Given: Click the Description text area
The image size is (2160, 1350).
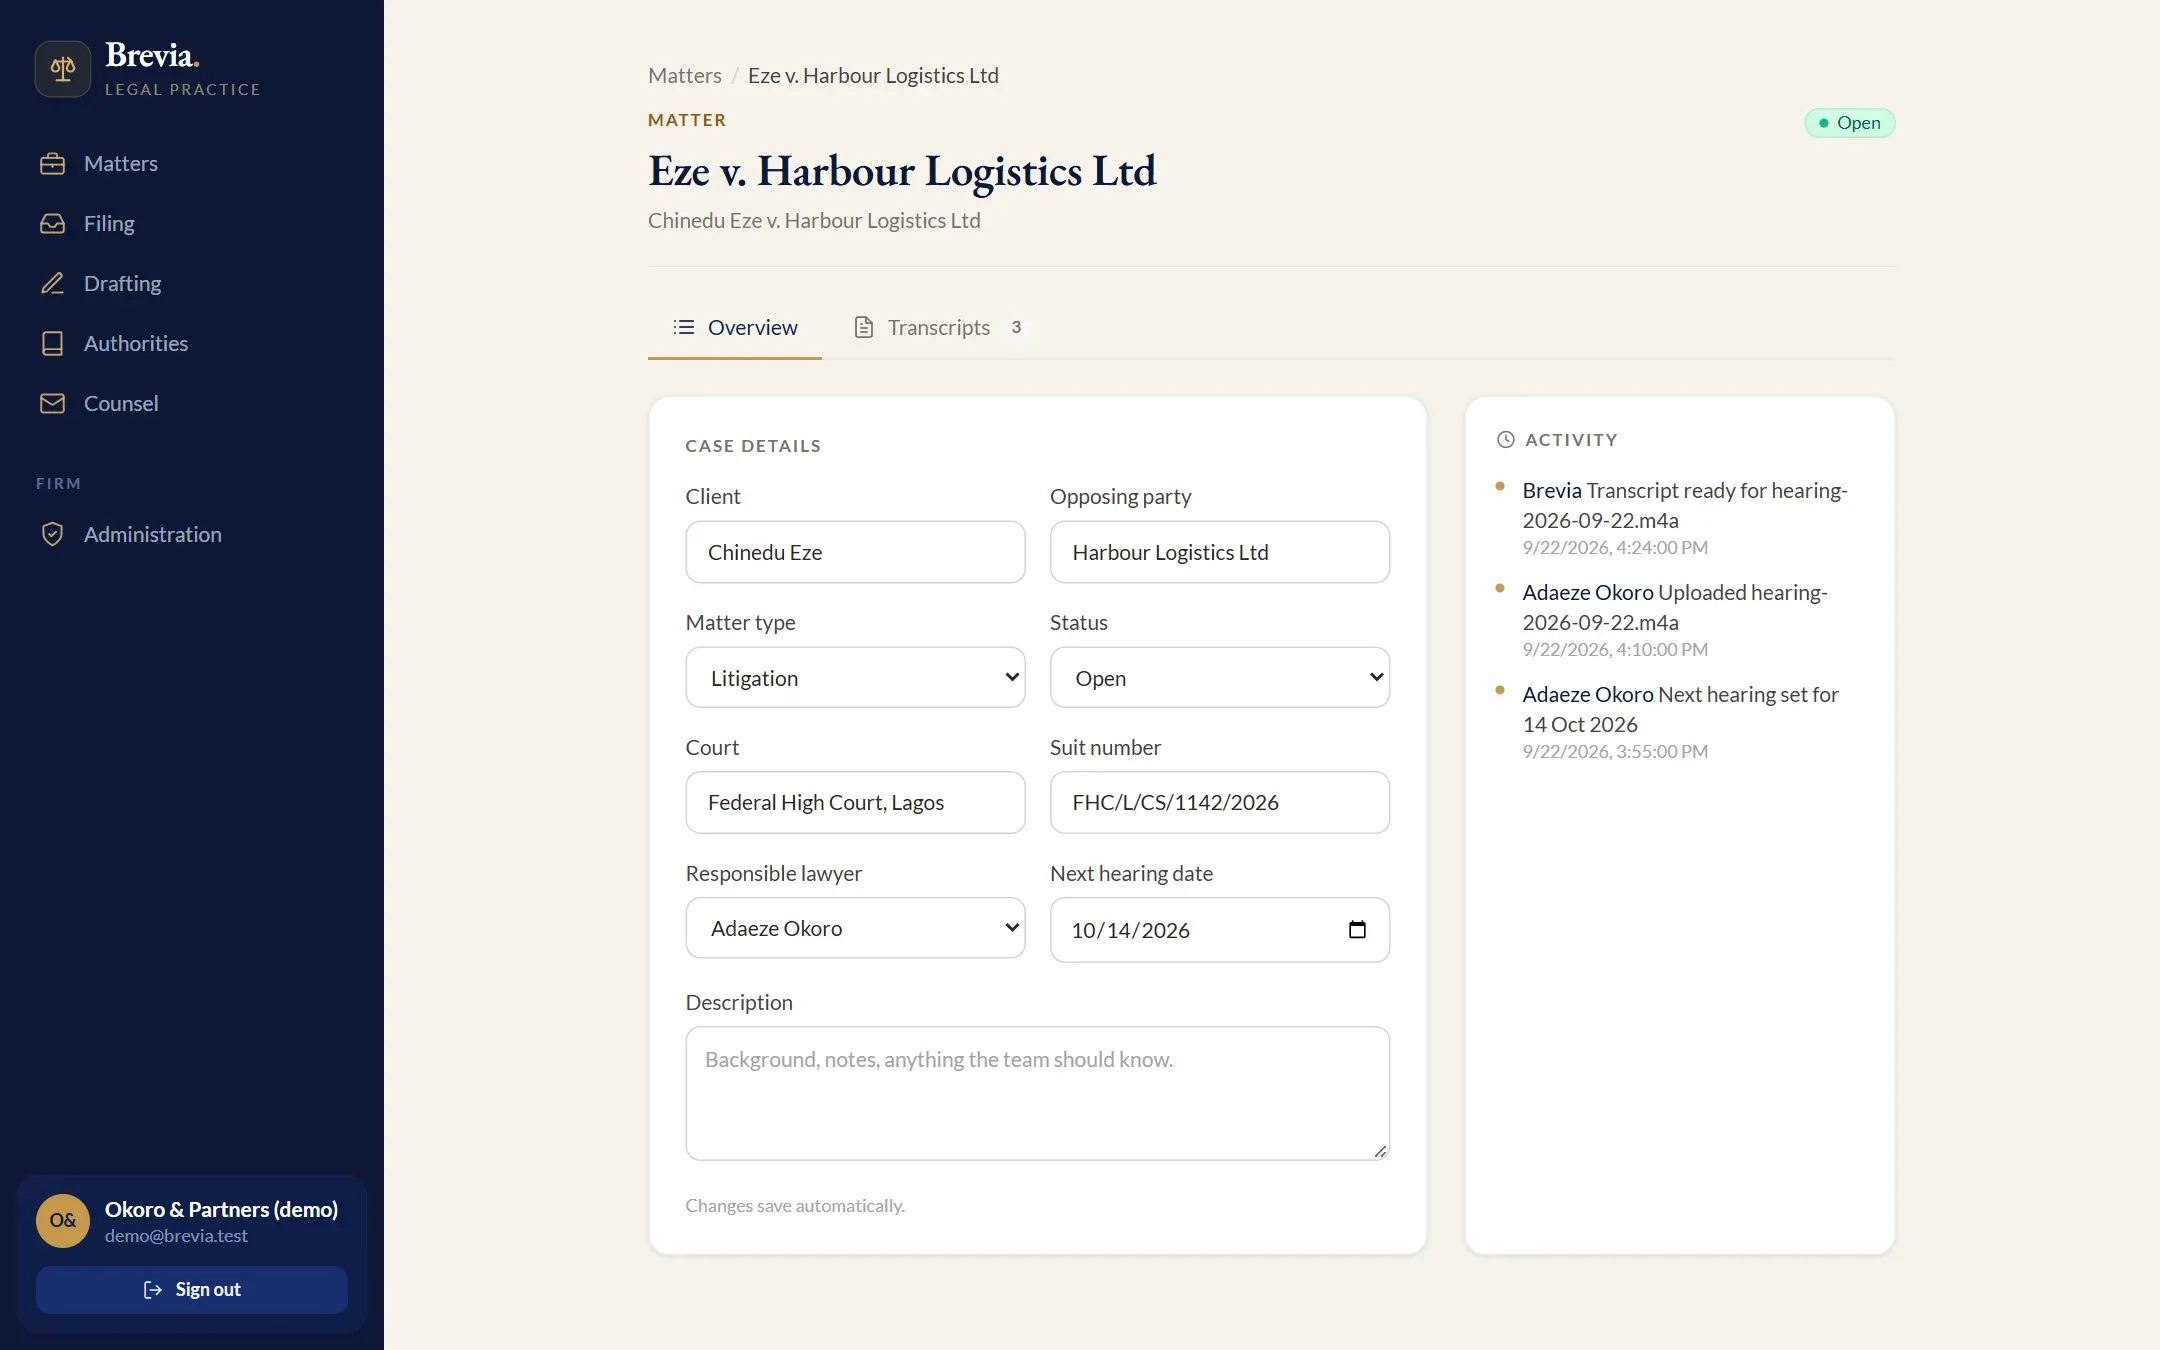Looking at the screenshot, I should [1037, 1094].
